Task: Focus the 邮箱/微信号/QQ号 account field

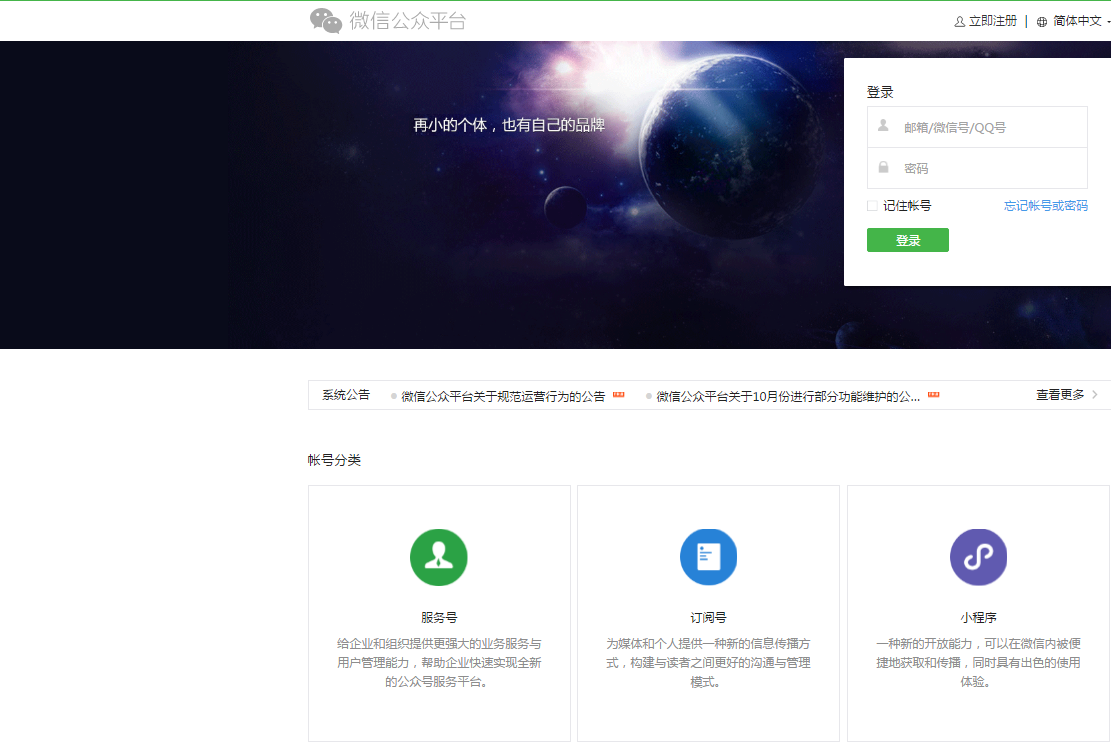Action: coord(977,128)
